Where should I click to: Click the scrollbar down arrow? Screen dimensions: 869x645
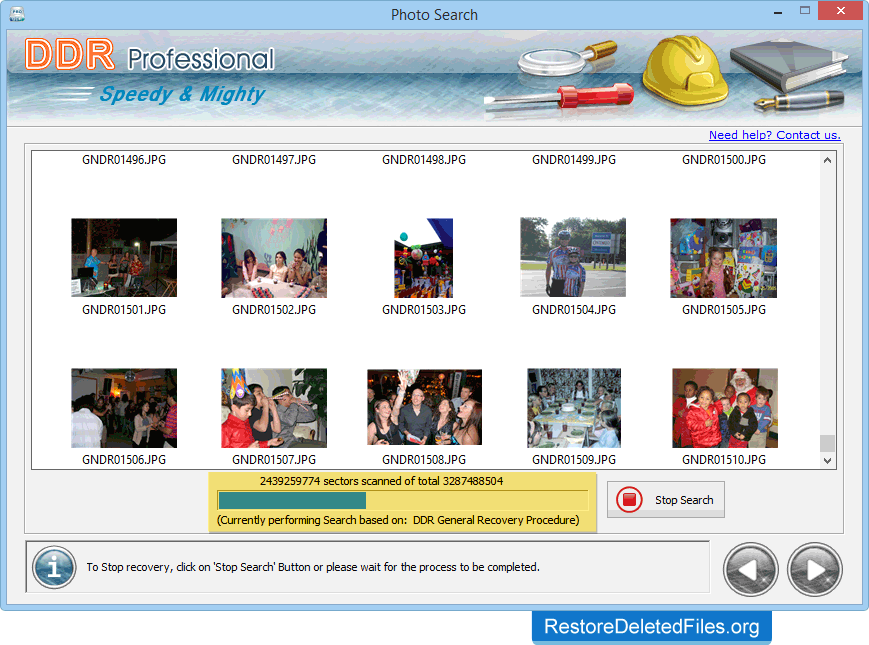pos(827,460)
